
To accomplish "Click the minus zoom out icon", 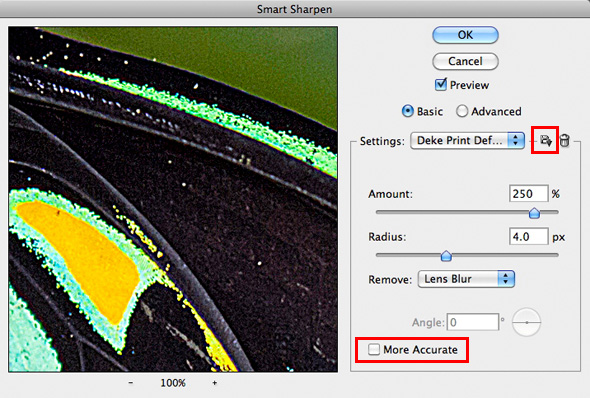I will click(x=131, y=383).
